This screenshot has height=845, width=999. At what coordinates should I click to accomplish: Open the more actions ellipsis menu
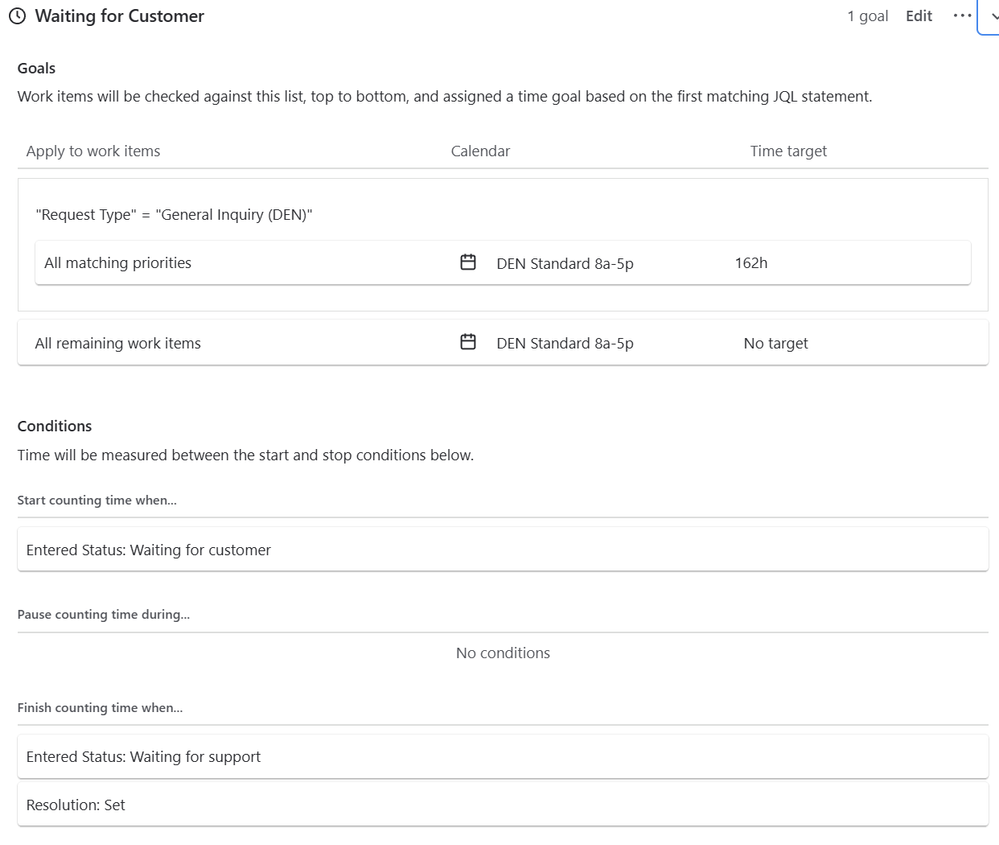[x=962, y=16]
